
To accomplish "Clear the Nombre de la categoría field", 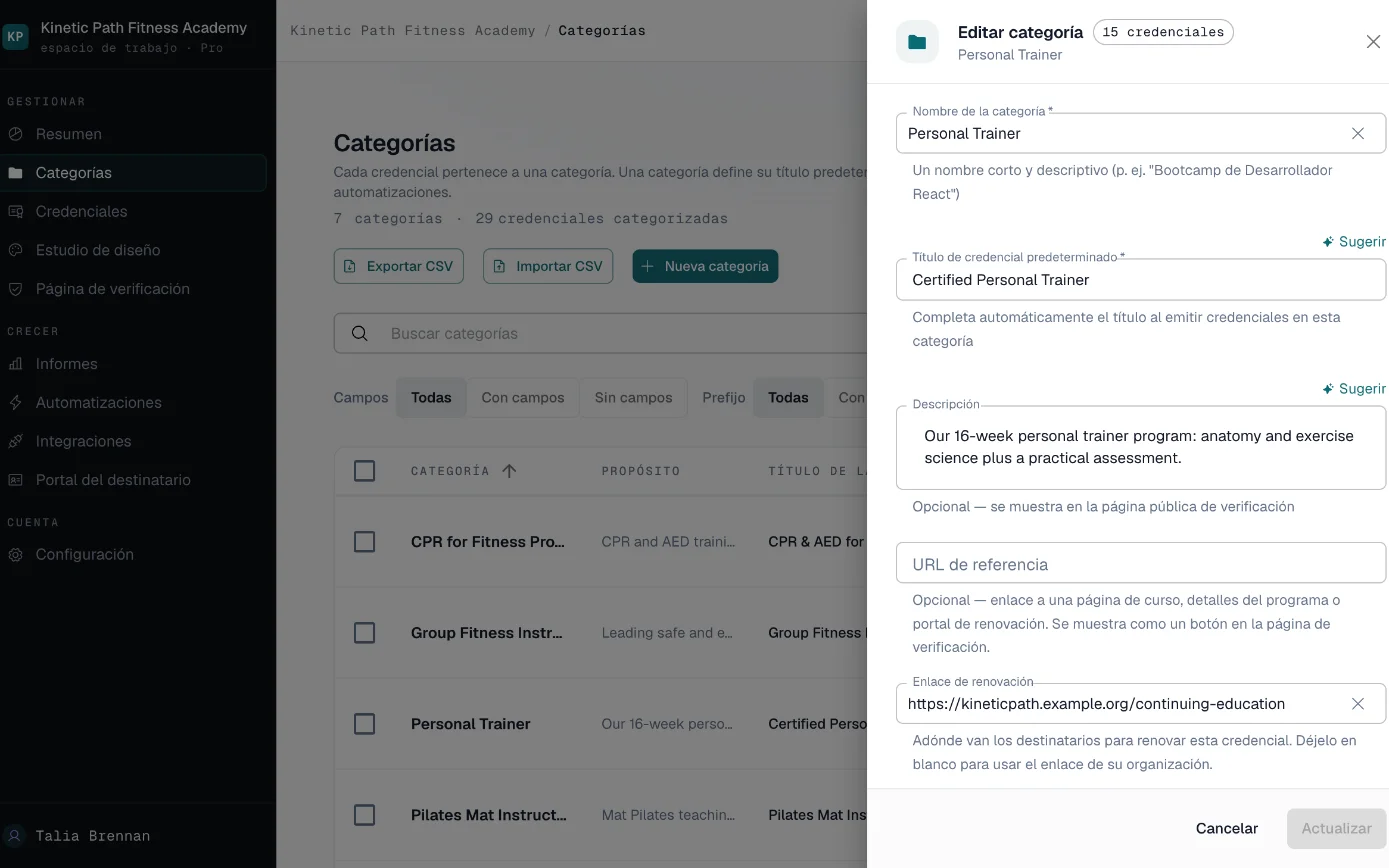I will pos(1358,134).
